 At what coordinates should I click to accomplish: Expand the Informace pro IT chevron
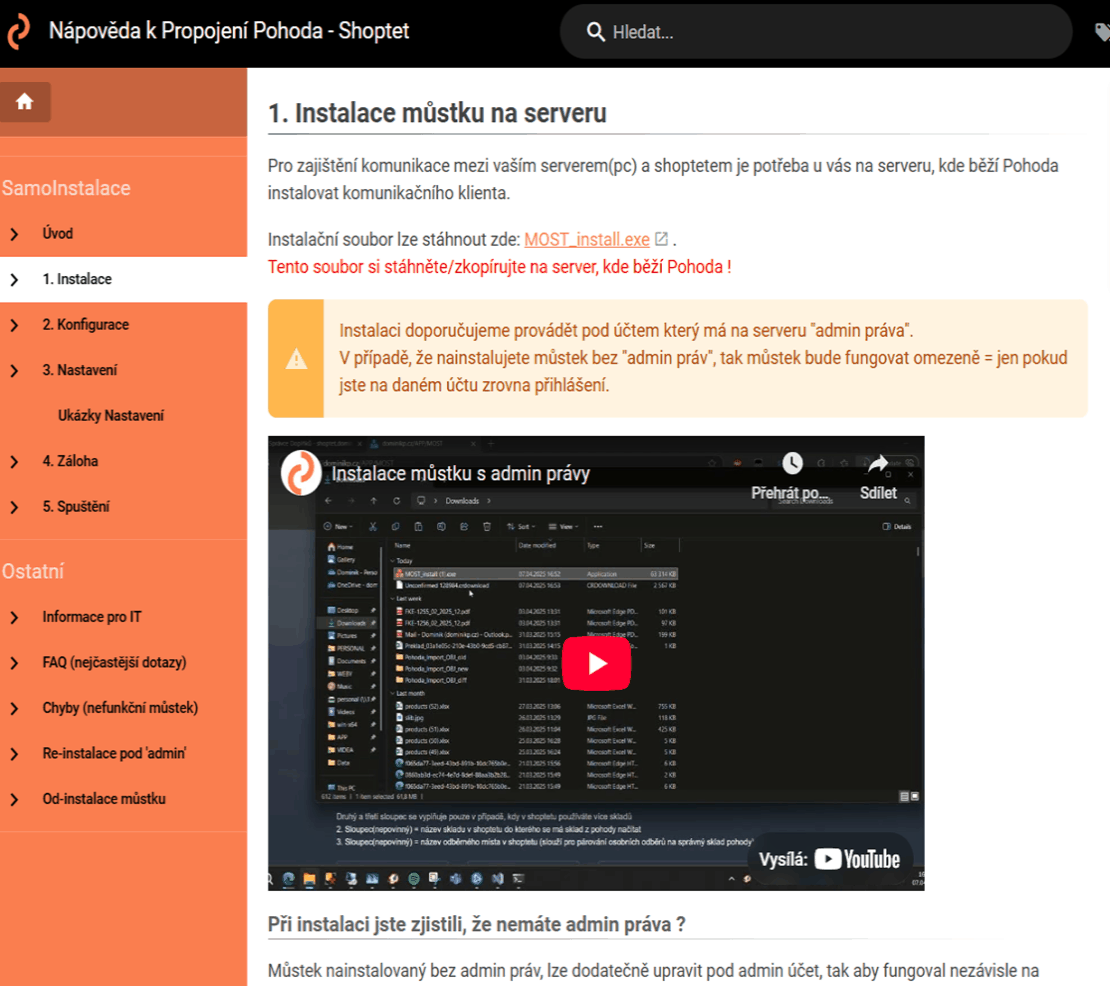14,617
